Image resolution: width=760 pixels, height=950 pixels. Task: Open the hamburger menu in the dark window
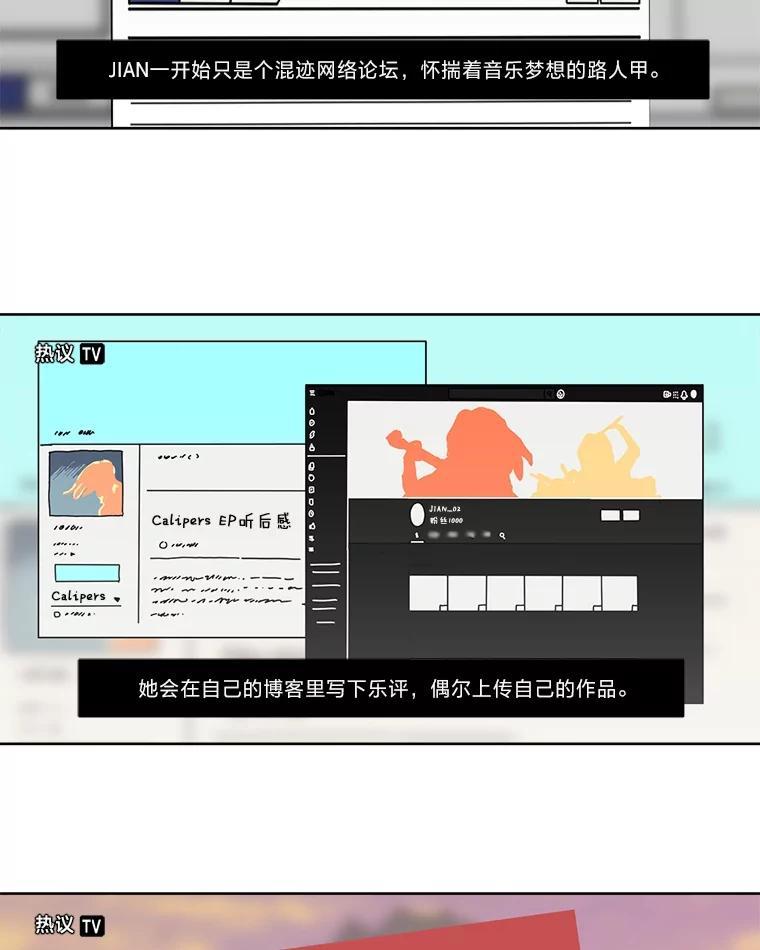click(312, 393)
